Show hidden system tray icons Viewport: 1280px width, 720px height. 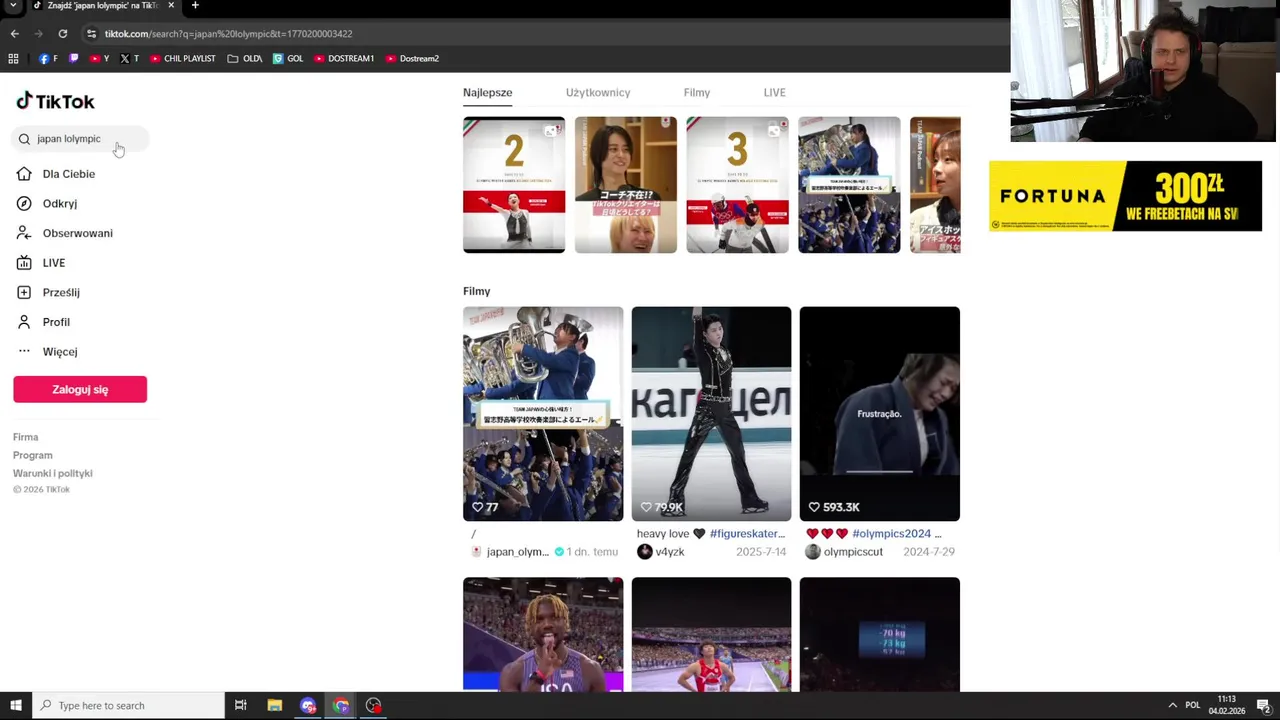click(x=1172, y=705)
